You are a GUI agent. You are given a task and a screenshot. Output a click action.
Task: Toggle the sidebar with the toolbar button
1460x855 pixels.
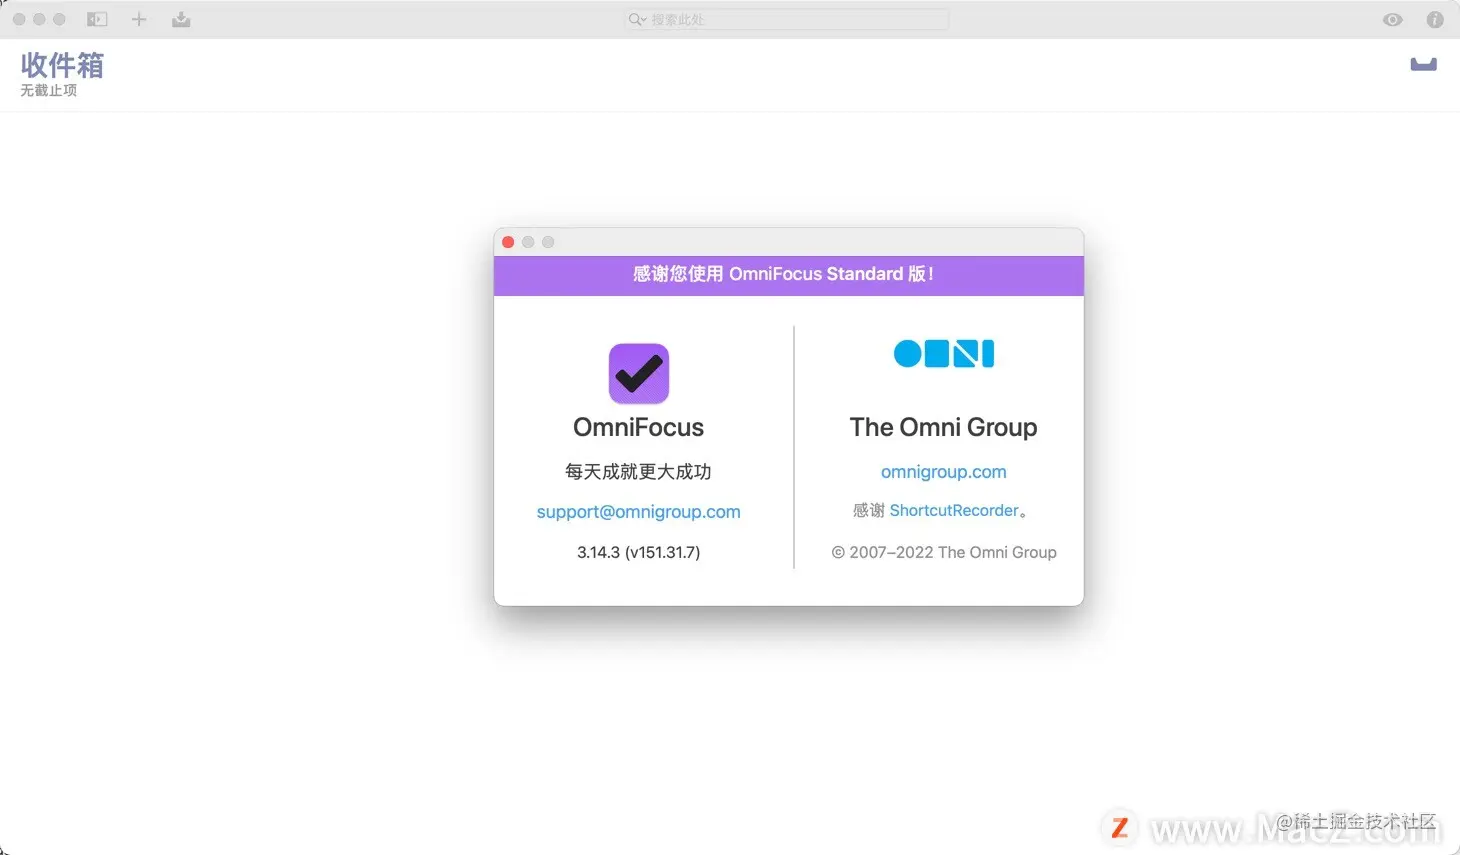(x=97, y=19)
